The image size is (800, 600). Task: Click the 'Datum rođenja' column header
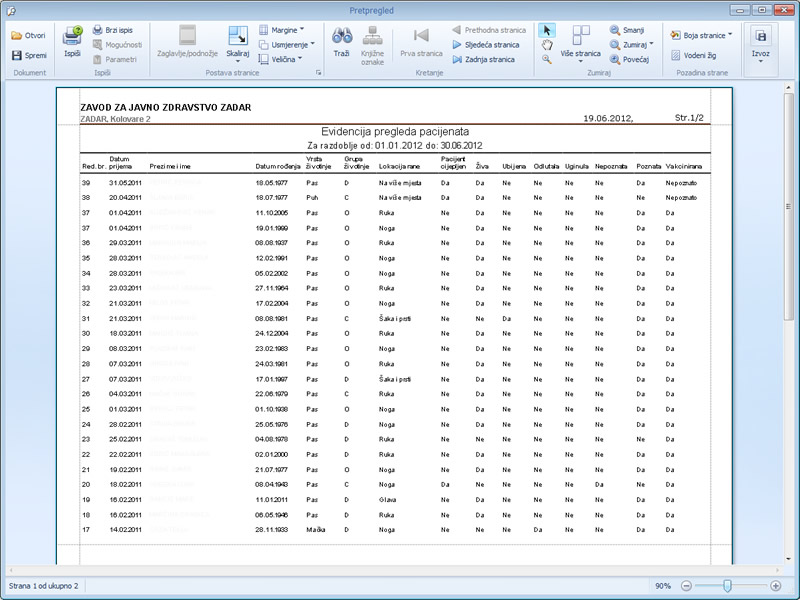(x=278, y=166)
